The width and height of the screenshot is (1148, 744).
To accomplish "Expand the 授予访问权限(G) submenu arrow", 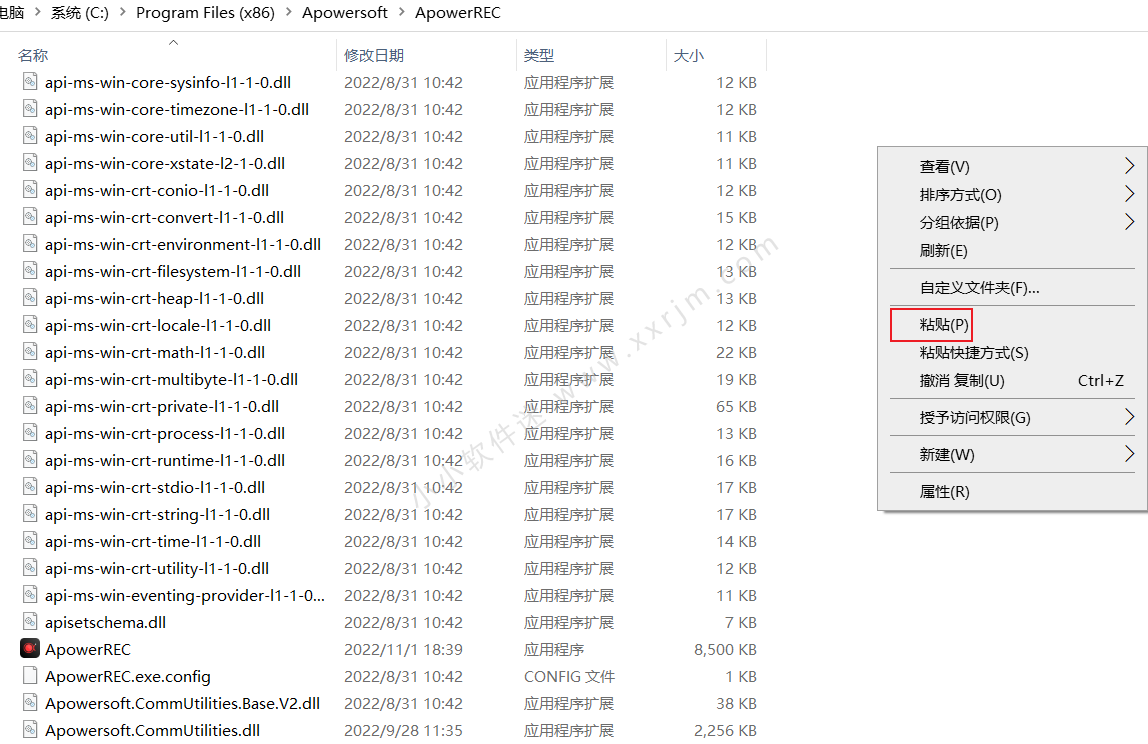I will point(1129,417).
